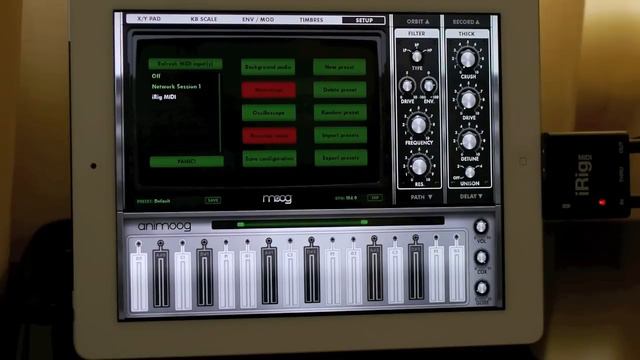Click the BPM tempo value
The width and height of the screenshot is (640, 360).
point(351,198)
